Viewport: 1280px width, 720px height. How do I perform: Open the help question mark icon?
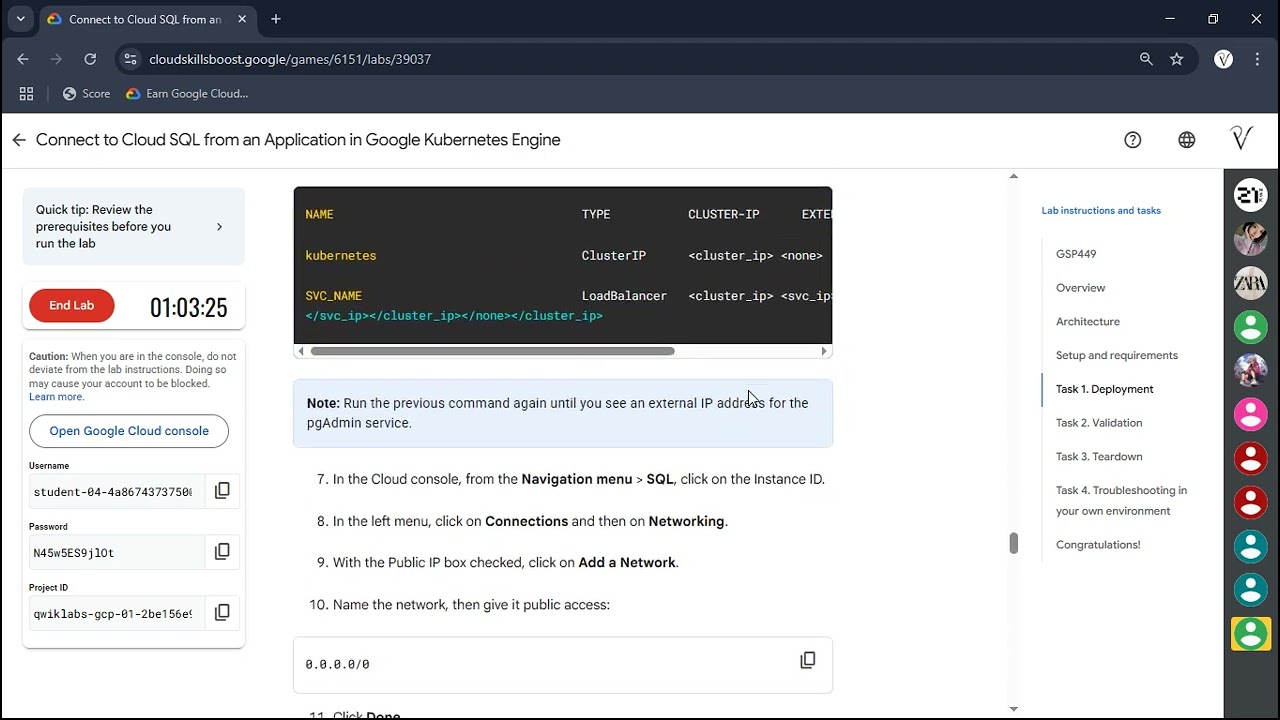(1132, 140)
